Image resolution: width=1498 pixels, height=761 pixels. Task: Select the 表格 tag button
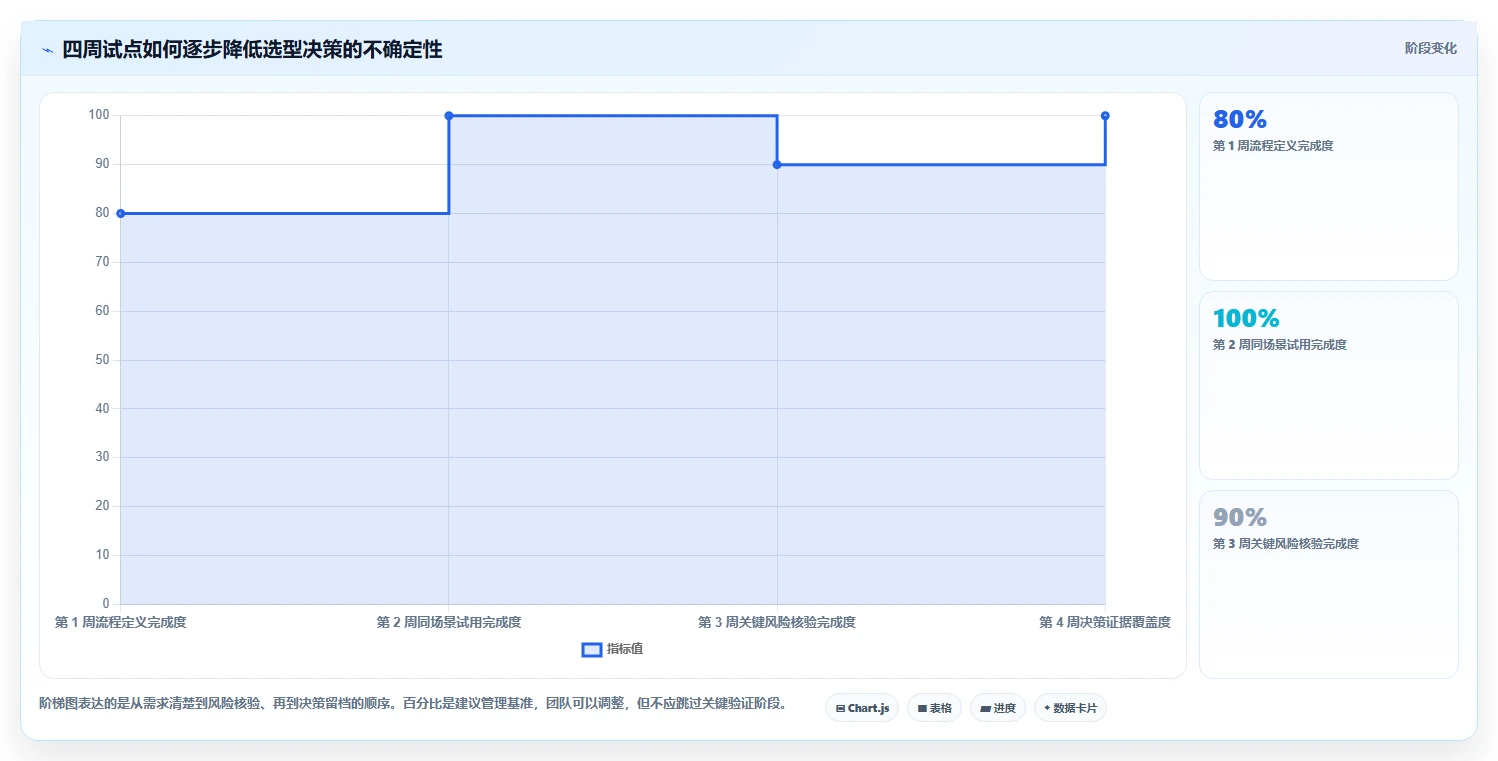click(x=934, y=708)
